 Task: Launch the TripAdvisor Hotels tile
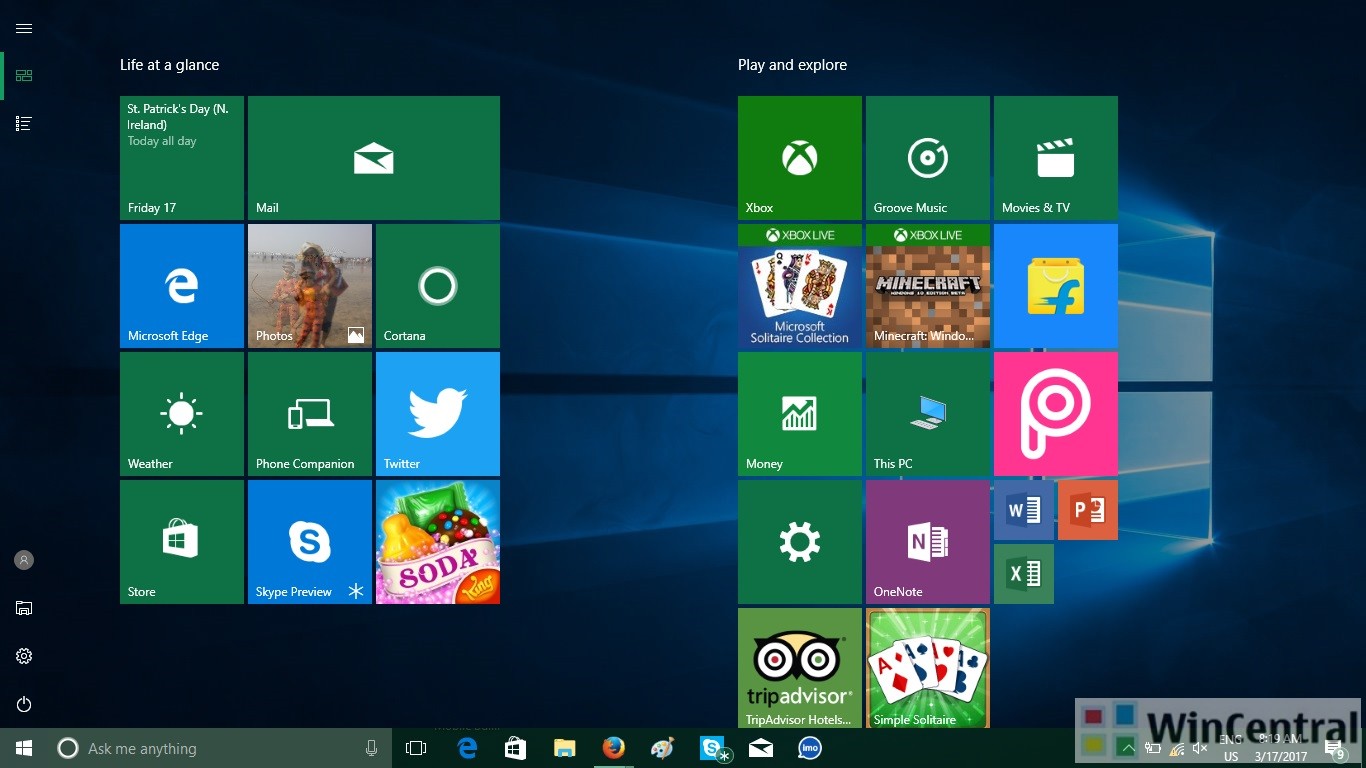[800, 668]
